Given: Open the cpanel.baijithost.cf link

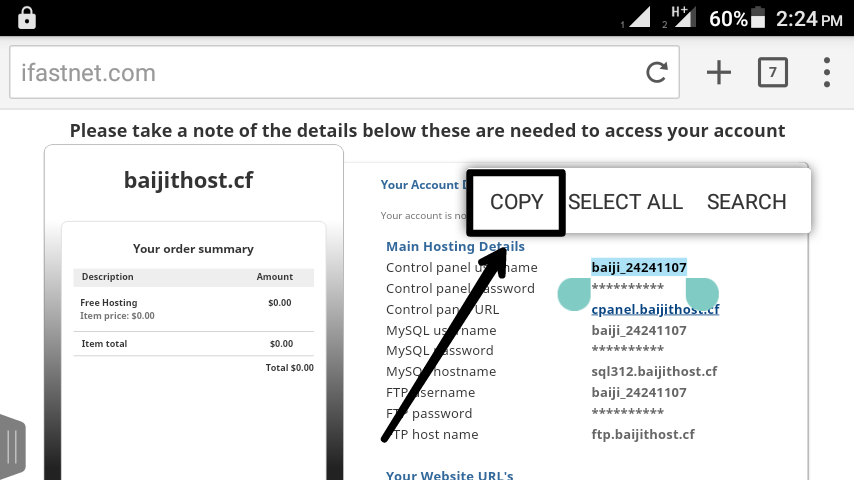Looking at the screenshot, I should pyautogui.click(x=655, y=309).
